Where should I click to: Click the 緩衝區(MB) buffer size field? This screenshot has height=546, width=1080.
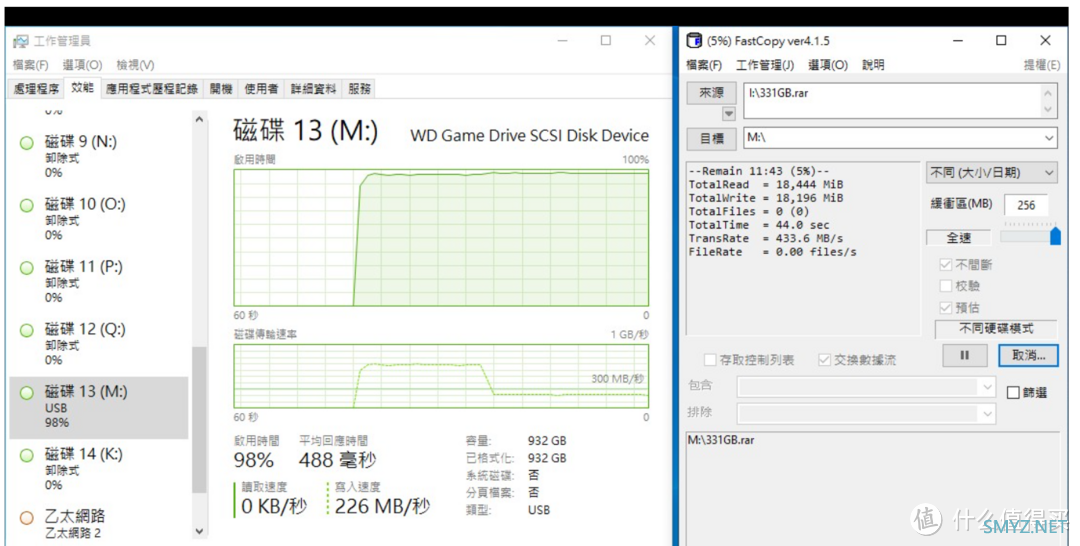(x=1026, y=205)
